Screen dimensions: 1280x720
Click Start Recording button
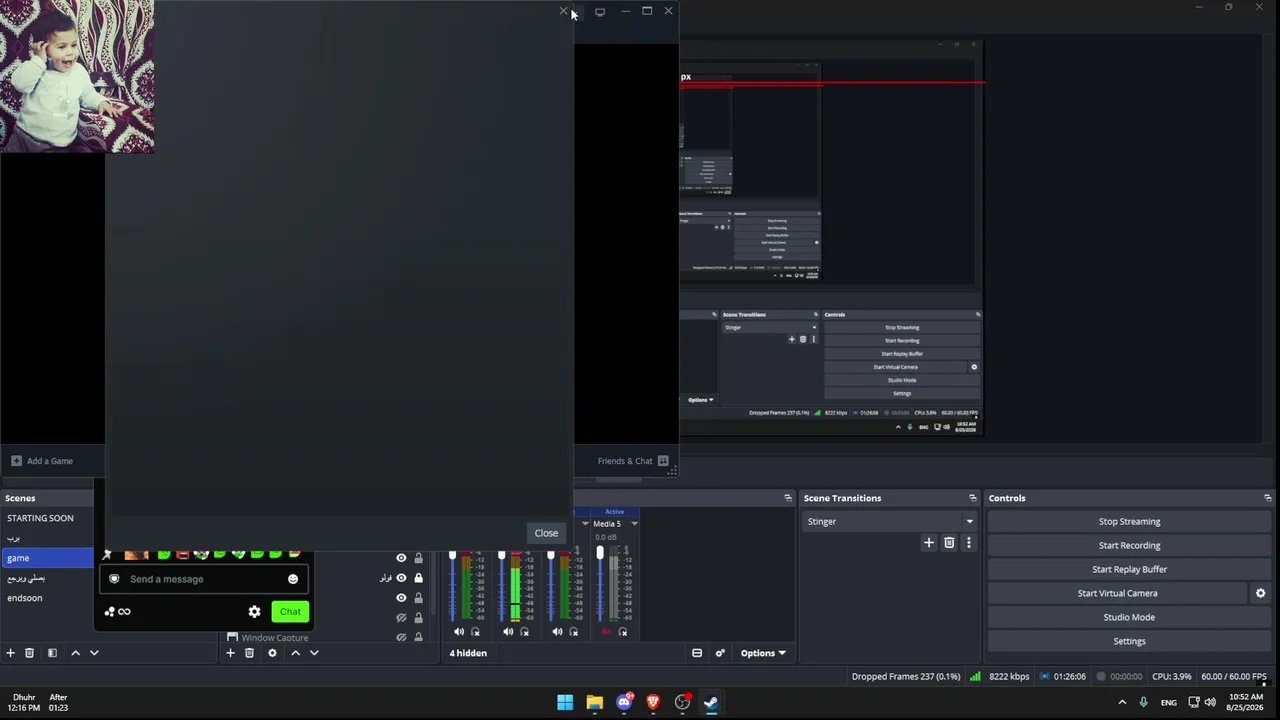[1129, 545]
